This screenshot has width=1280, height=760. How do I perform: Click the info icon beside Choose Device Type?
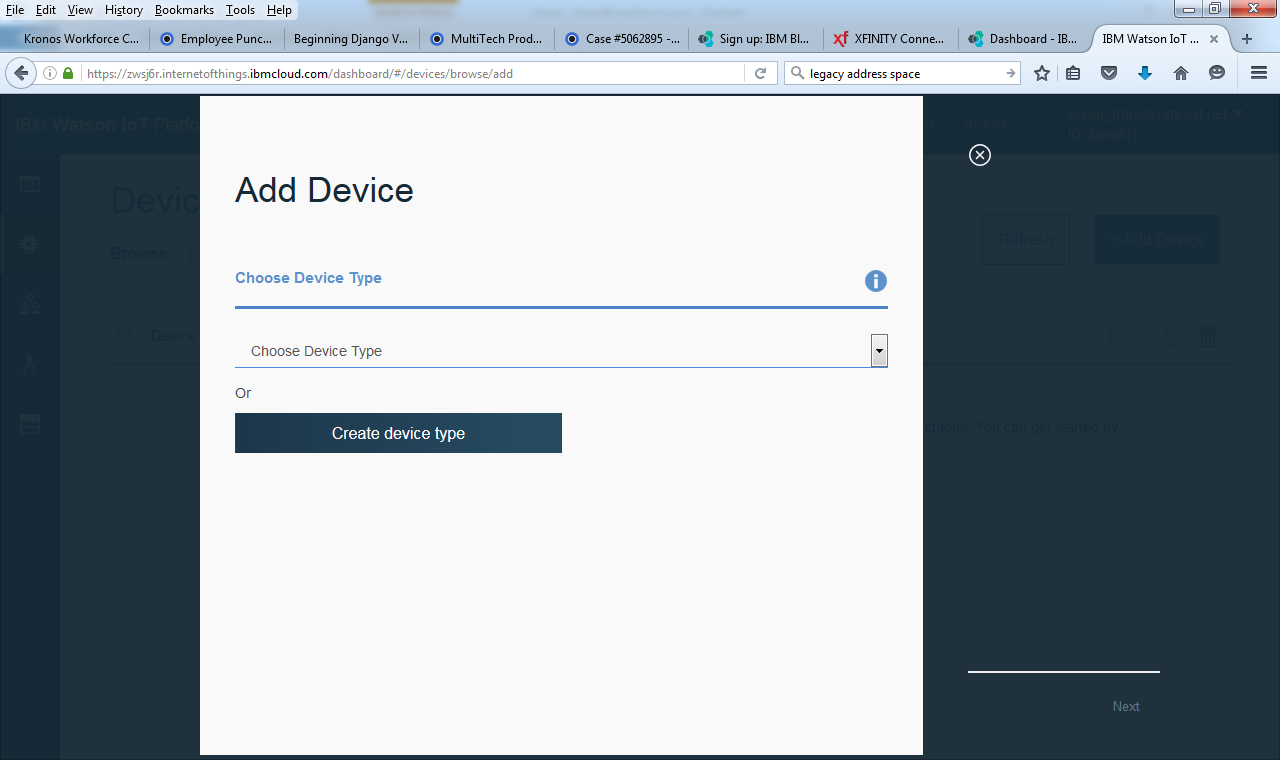tap(875, 281)
